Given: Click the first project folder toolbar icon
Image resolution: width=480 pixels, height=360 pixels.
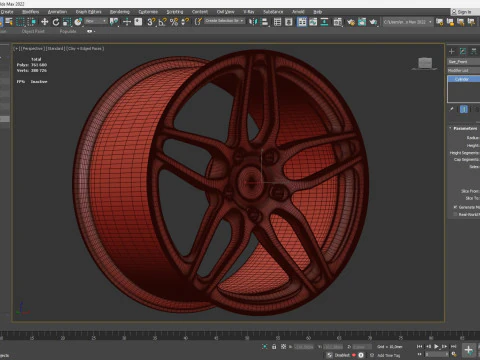Looking at the screenshot, I should tap(440, 22).
